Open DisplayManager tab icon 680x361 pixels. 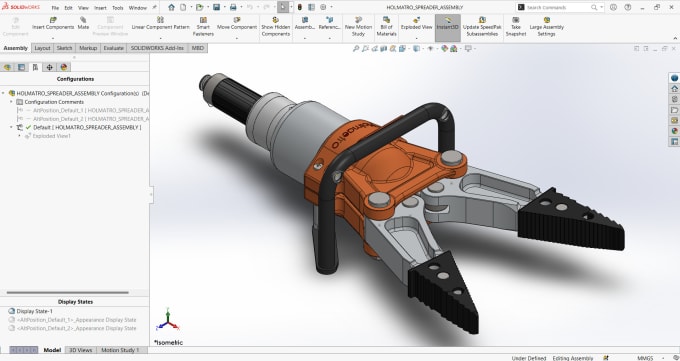(64, 67)
